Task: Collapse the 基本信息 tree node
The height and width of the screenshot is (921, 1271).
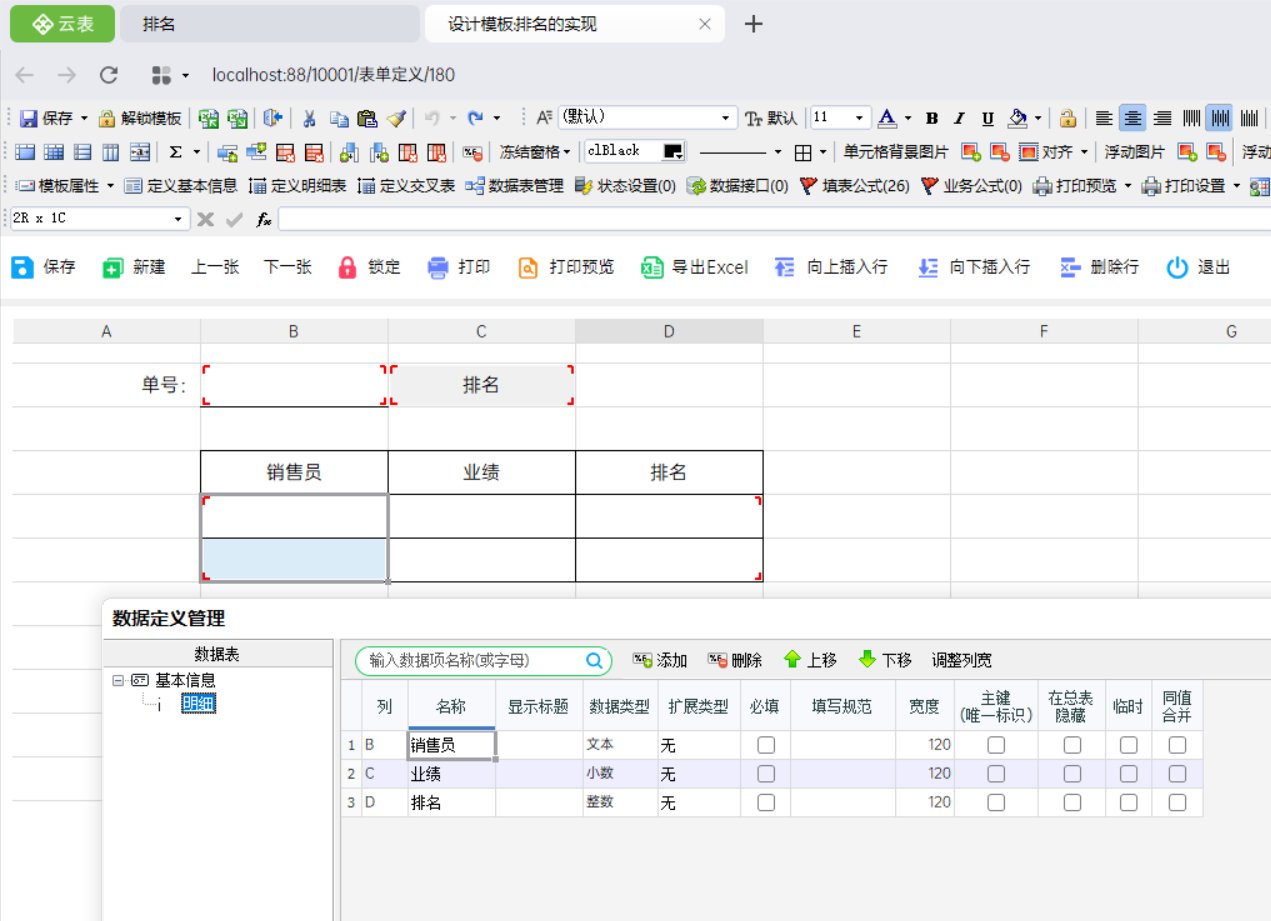Action: pyautogui.click(x=118, y=680)
